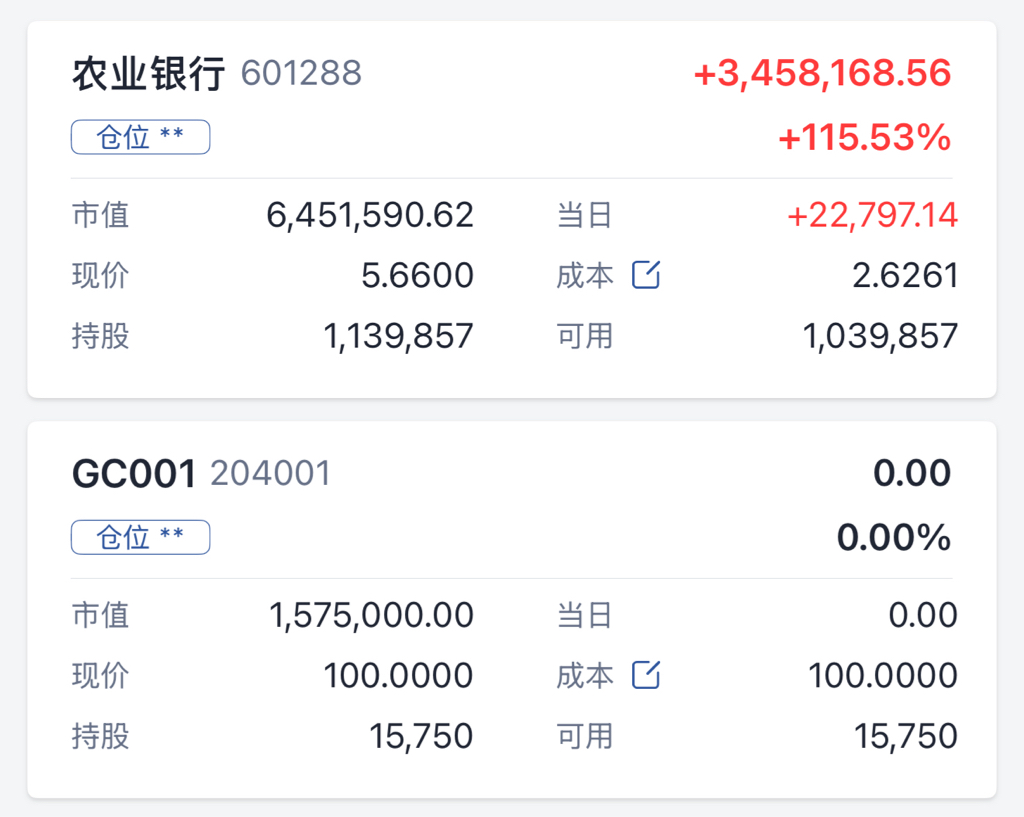
Task: Click 农业银行 cost value 2.6261
Action: [x=905, y=276]
